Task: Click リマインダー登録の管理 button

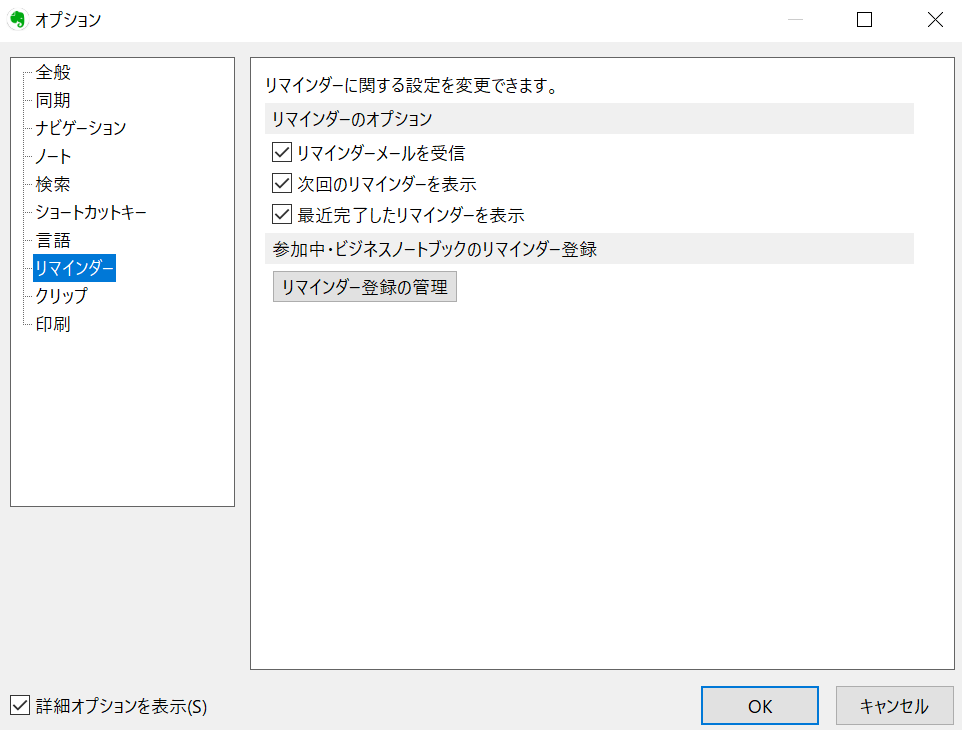Action: pos(364,287)
